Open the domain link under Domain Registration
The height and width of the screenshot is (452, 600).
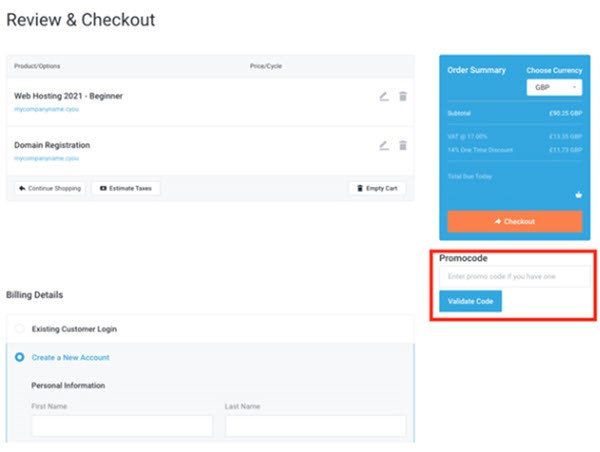[43, 158]
